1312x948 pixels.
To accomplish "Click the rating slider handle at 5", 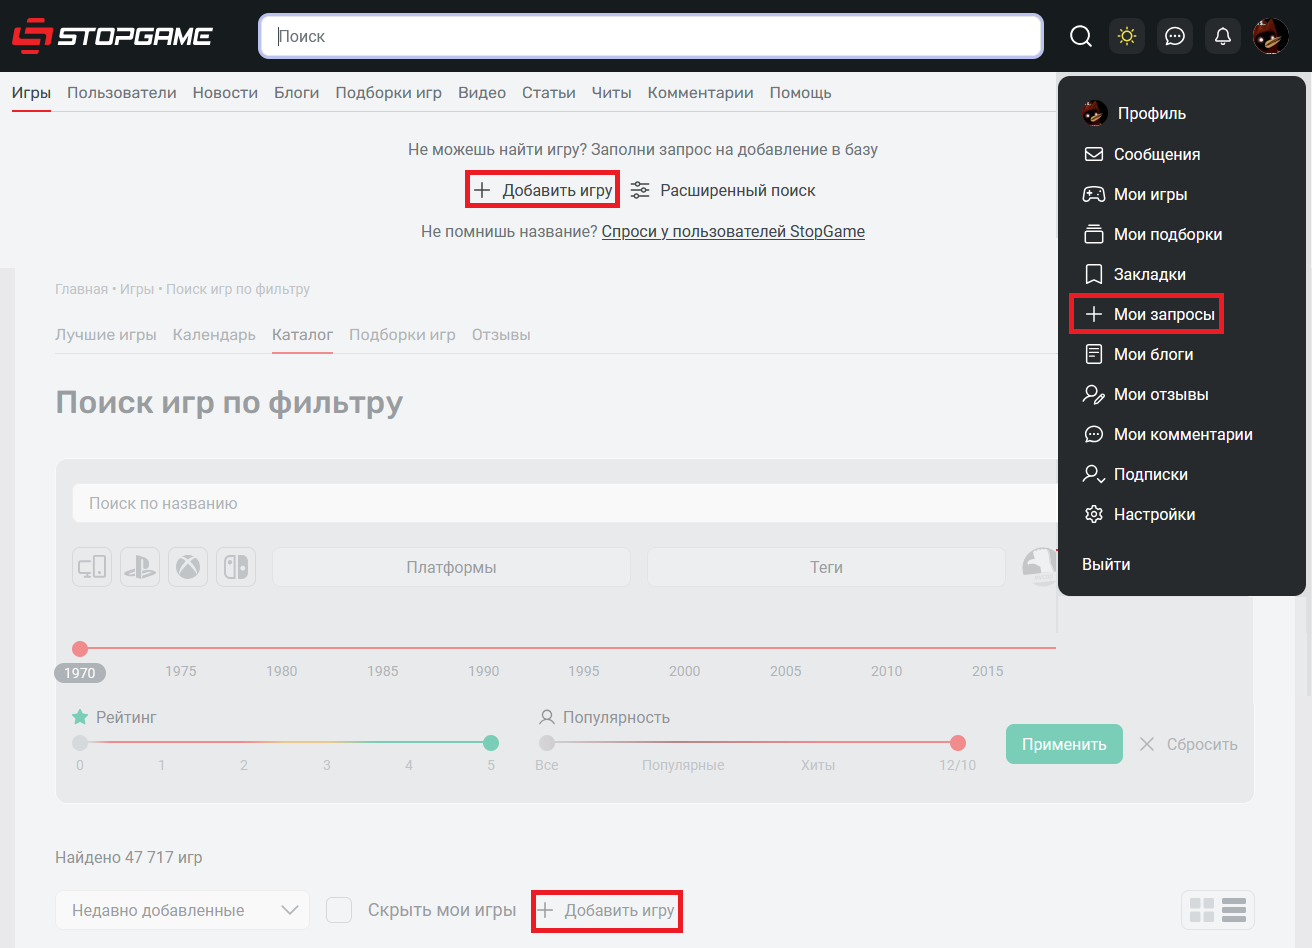I will coord(491,743).
